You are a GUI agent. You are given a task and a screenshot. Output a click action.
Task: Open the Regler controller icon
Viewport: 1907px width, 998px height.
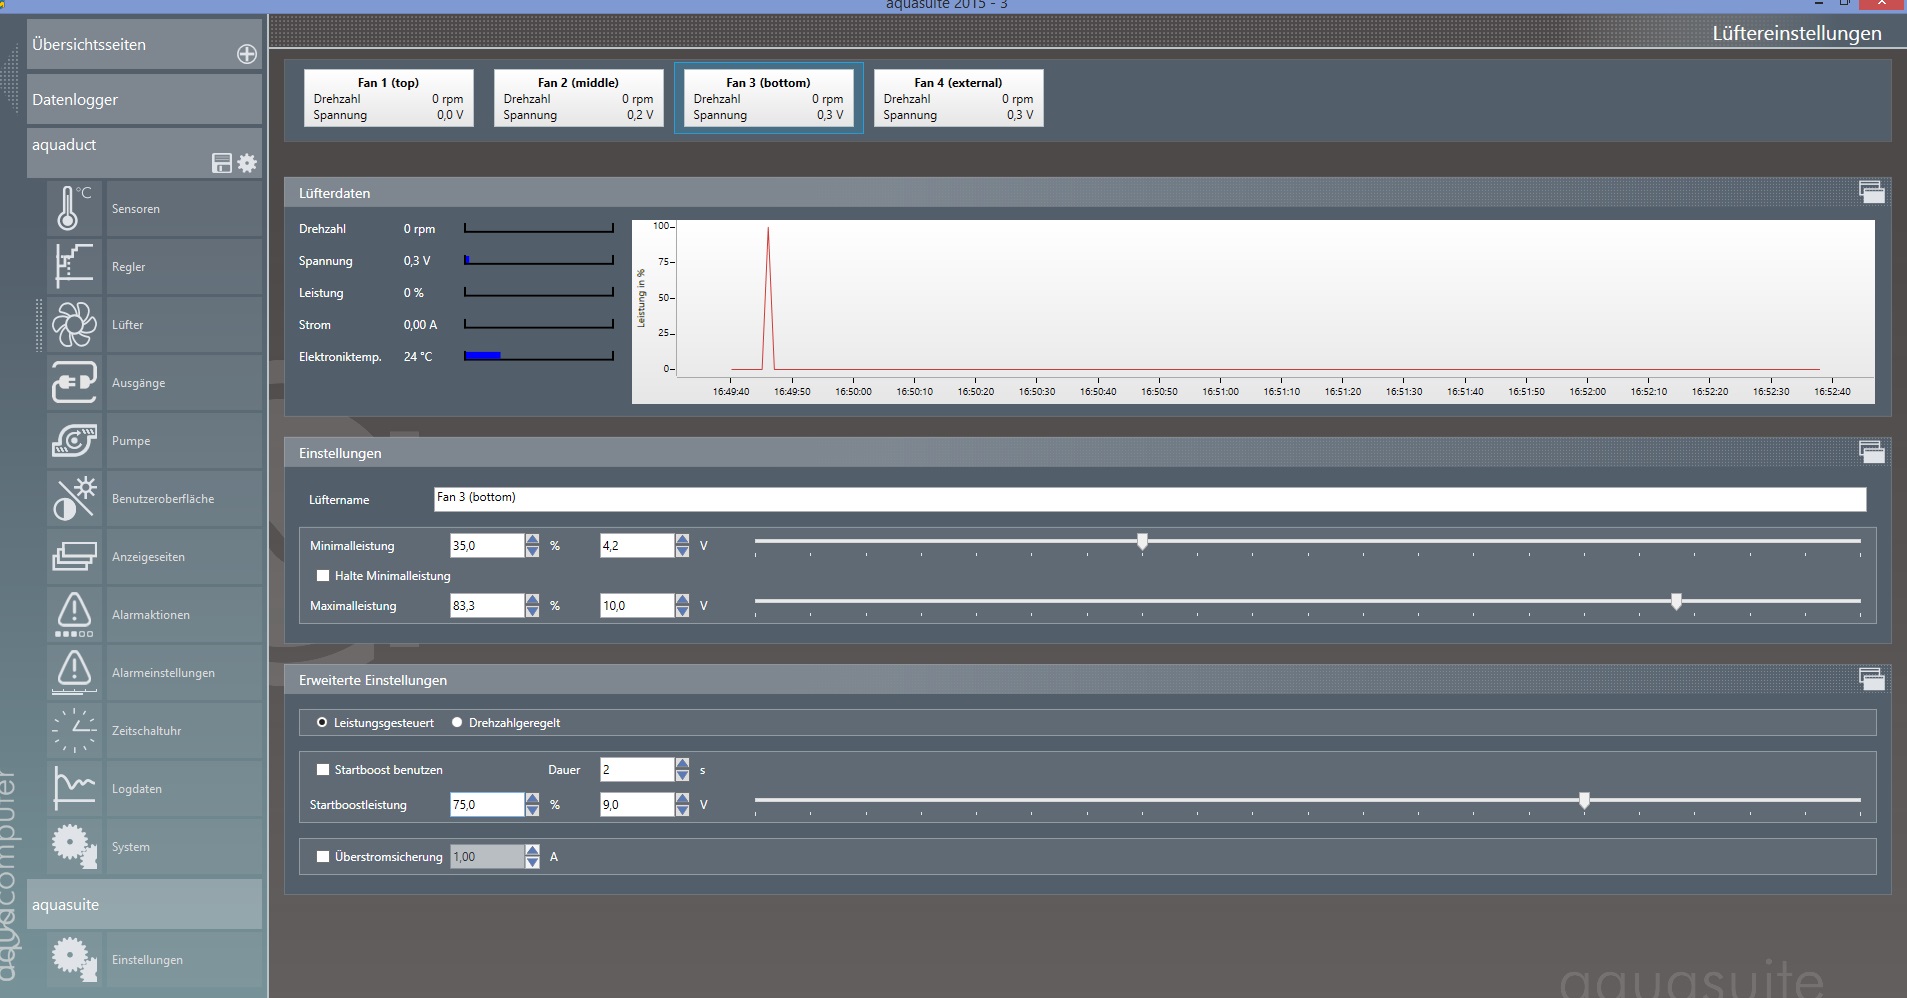[x=74, y=267]
